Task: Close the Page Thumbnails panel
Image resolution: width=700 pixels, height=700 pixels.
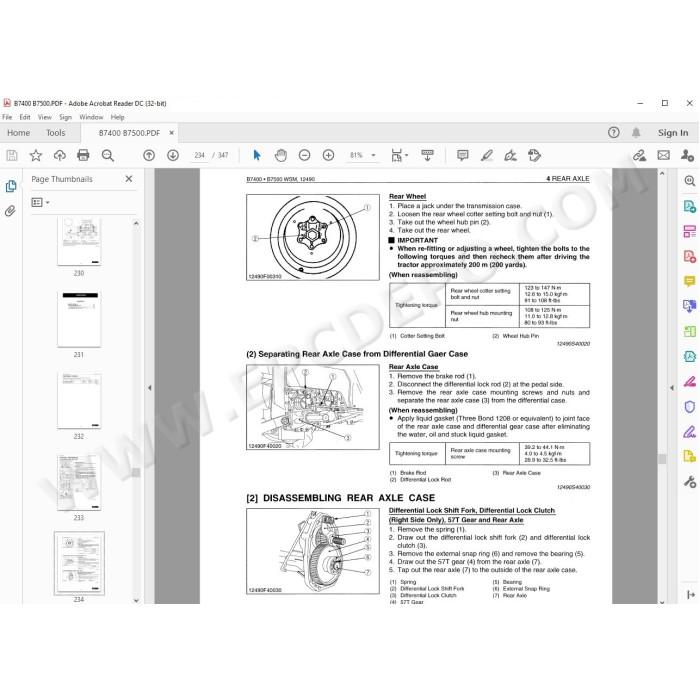Action: tap(129, 179)
